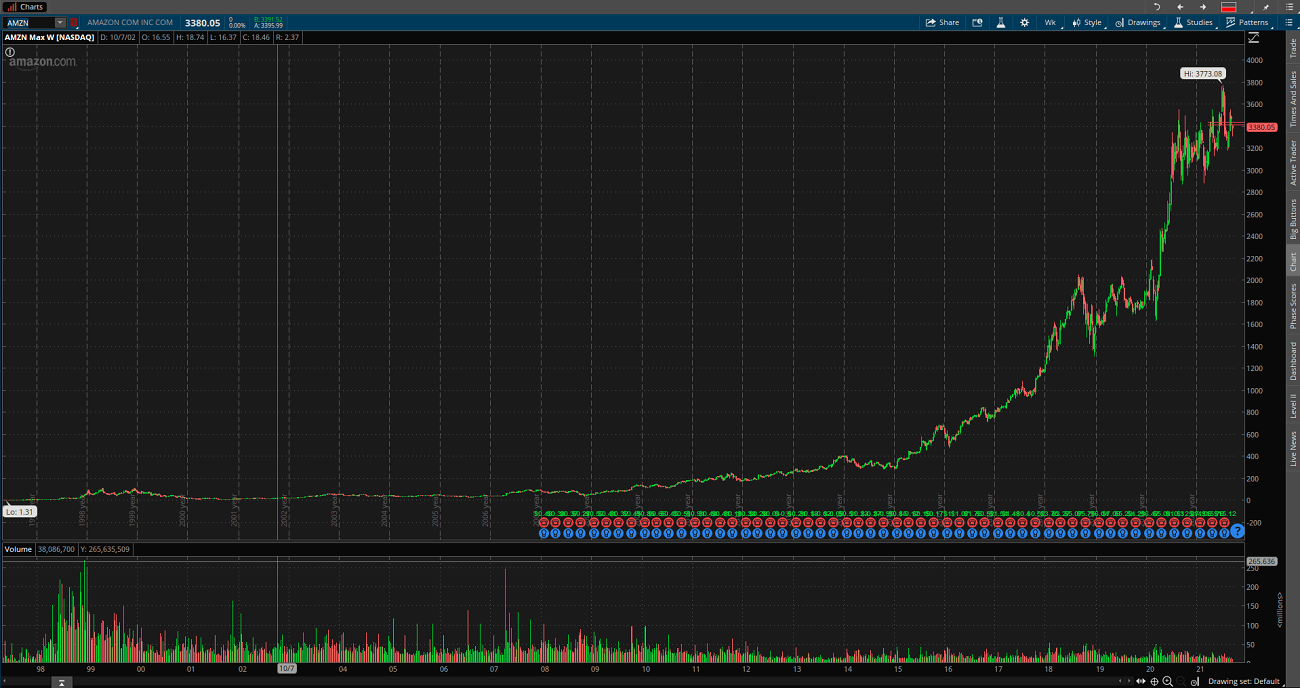1300x688 pixels.
Task: Open the Wk timeframe dropdown
Action: [1050, 22]
